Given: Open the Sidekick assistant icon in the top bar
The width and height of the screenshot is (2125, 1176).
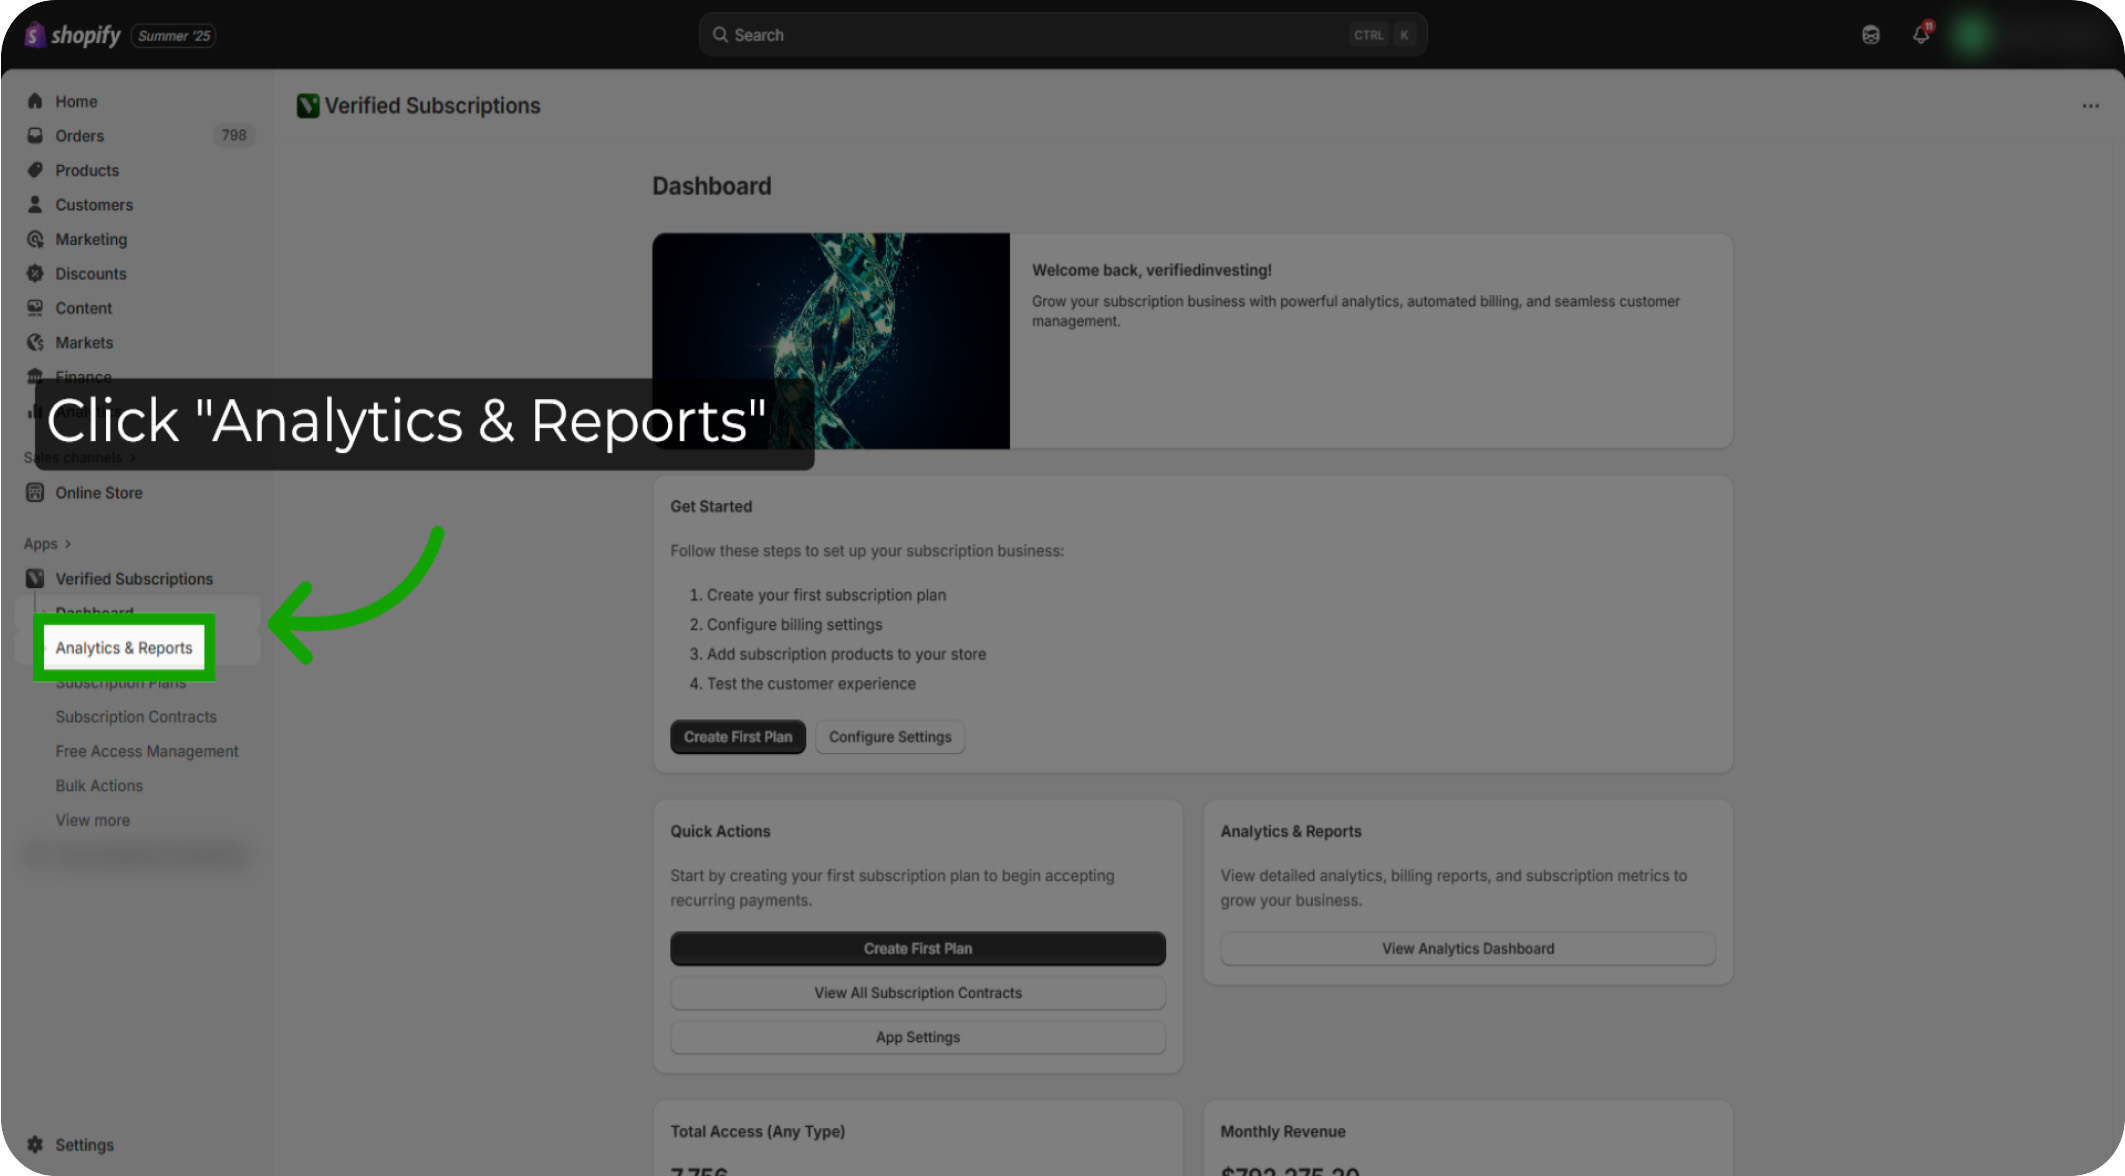Looking at the screenshot, I should pyautogui.click(x=1871, y=35).
